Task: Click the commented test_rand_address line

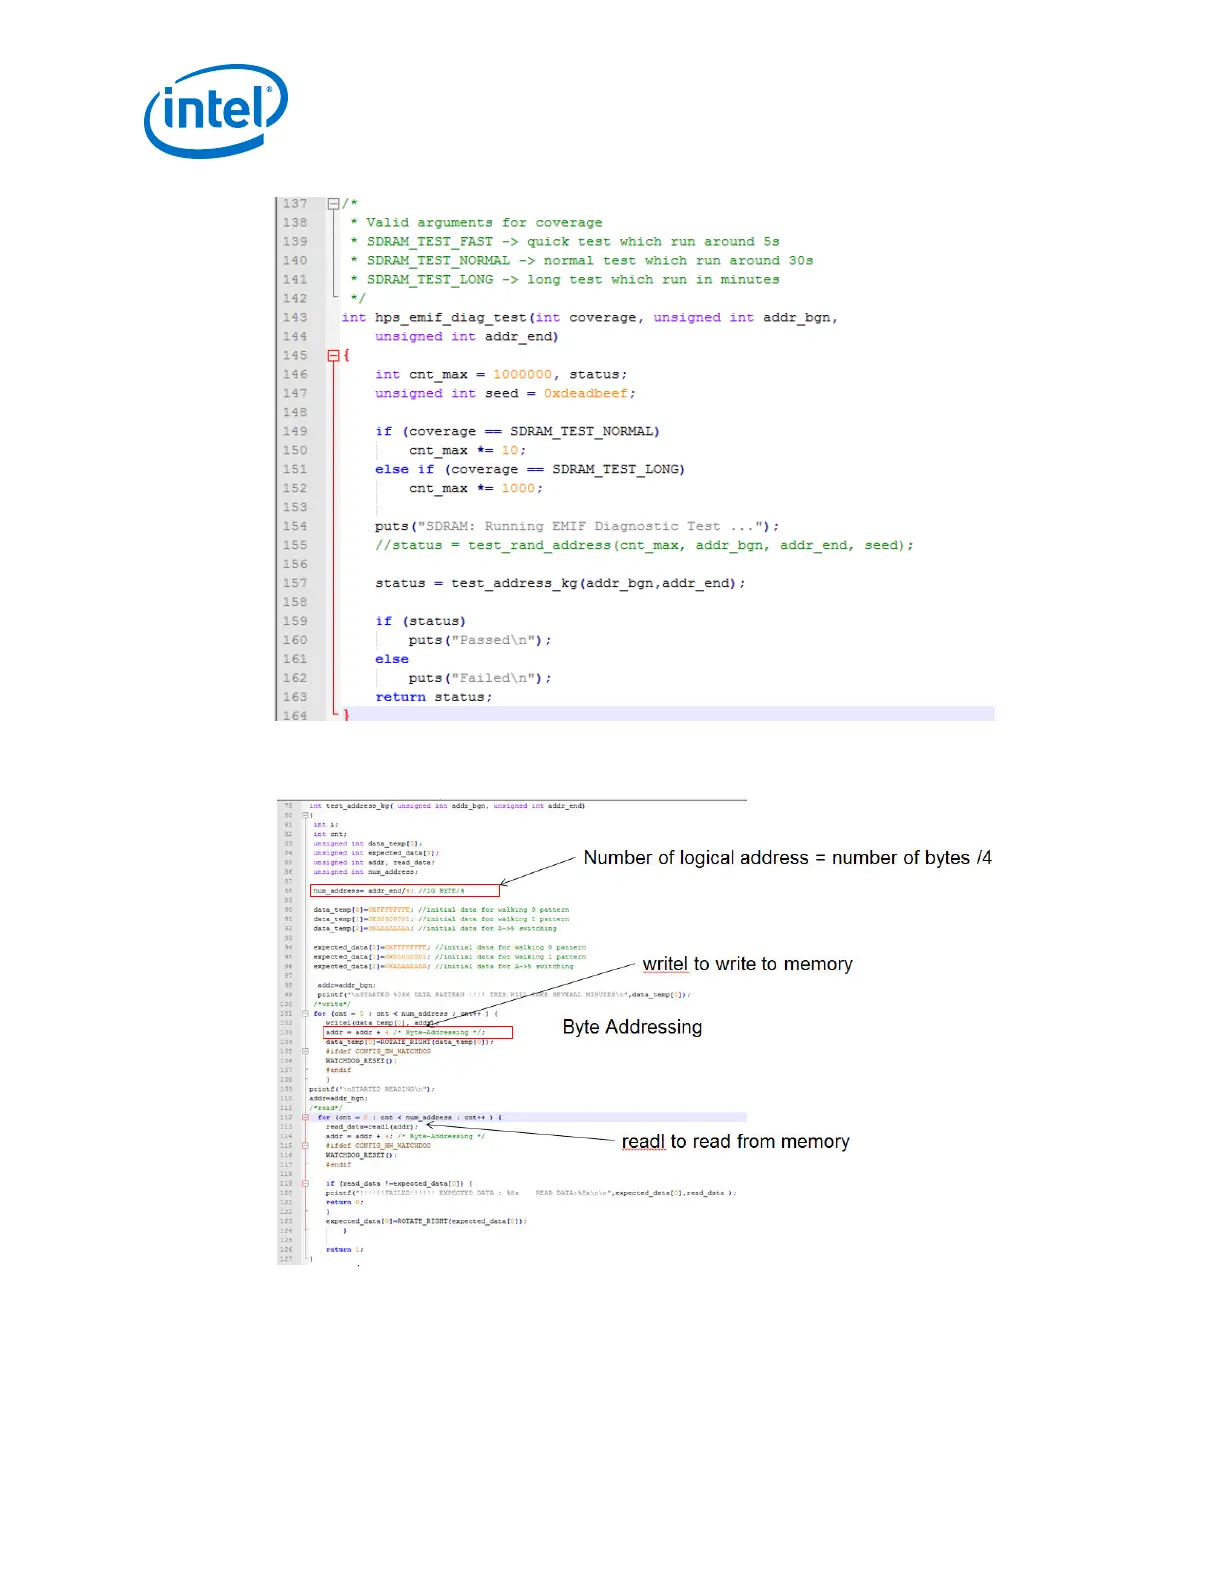Action: click(x=644, y=545)
